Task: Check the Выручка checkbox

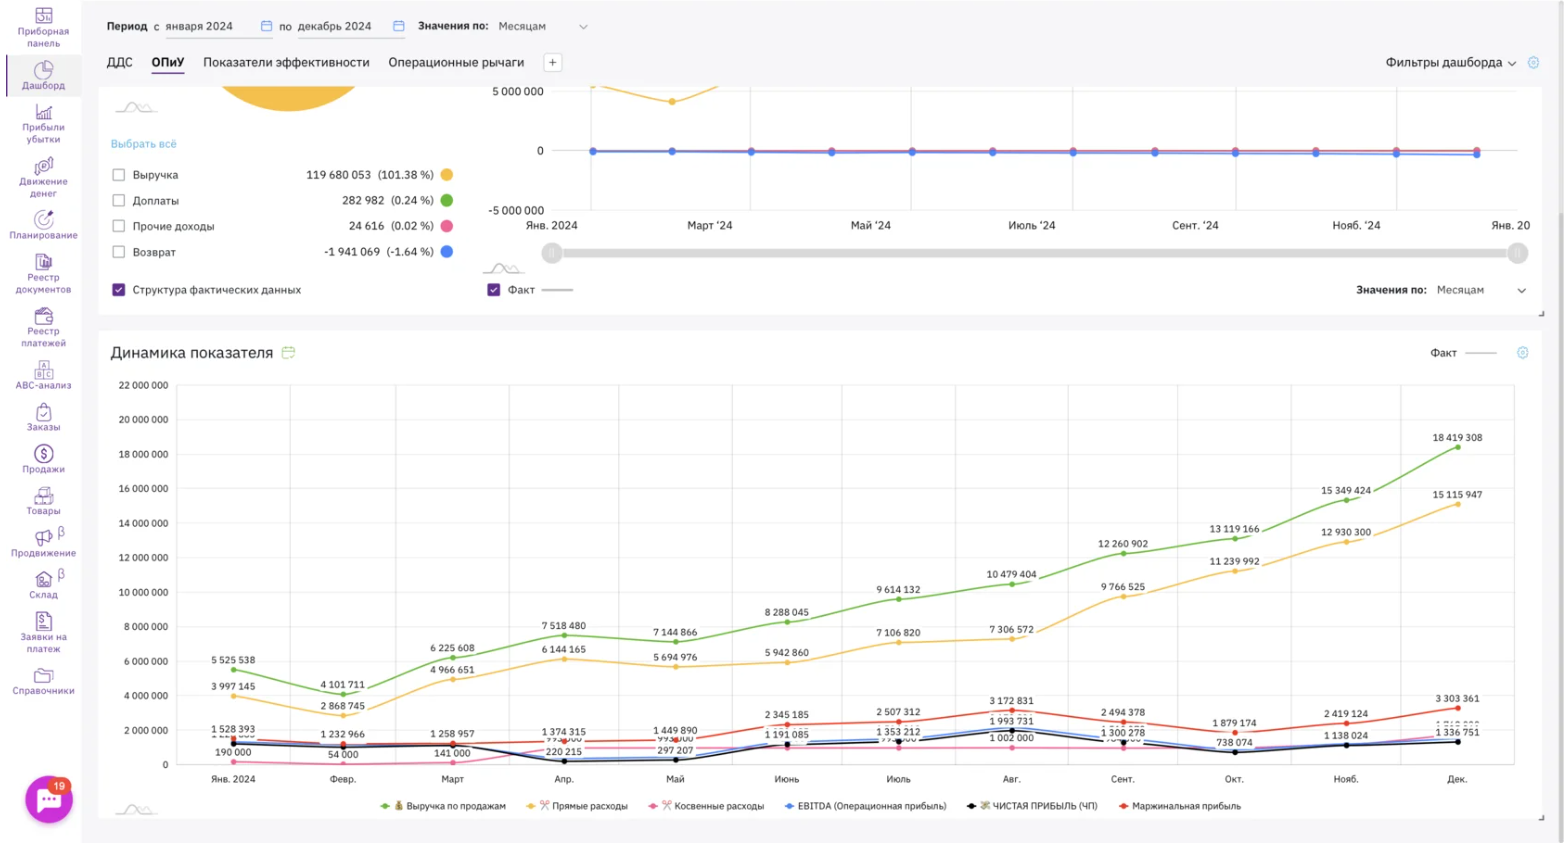Action: point(119,175)
